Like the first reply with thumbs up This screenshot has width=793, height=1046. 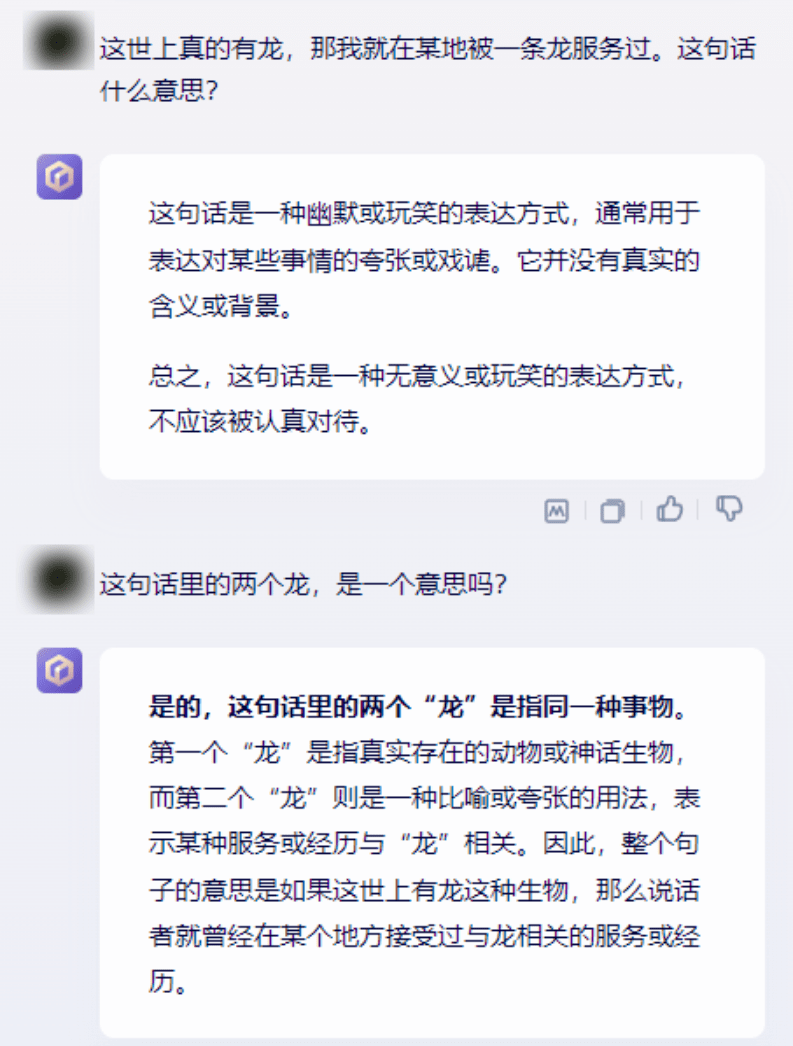[x=669, y=509]
